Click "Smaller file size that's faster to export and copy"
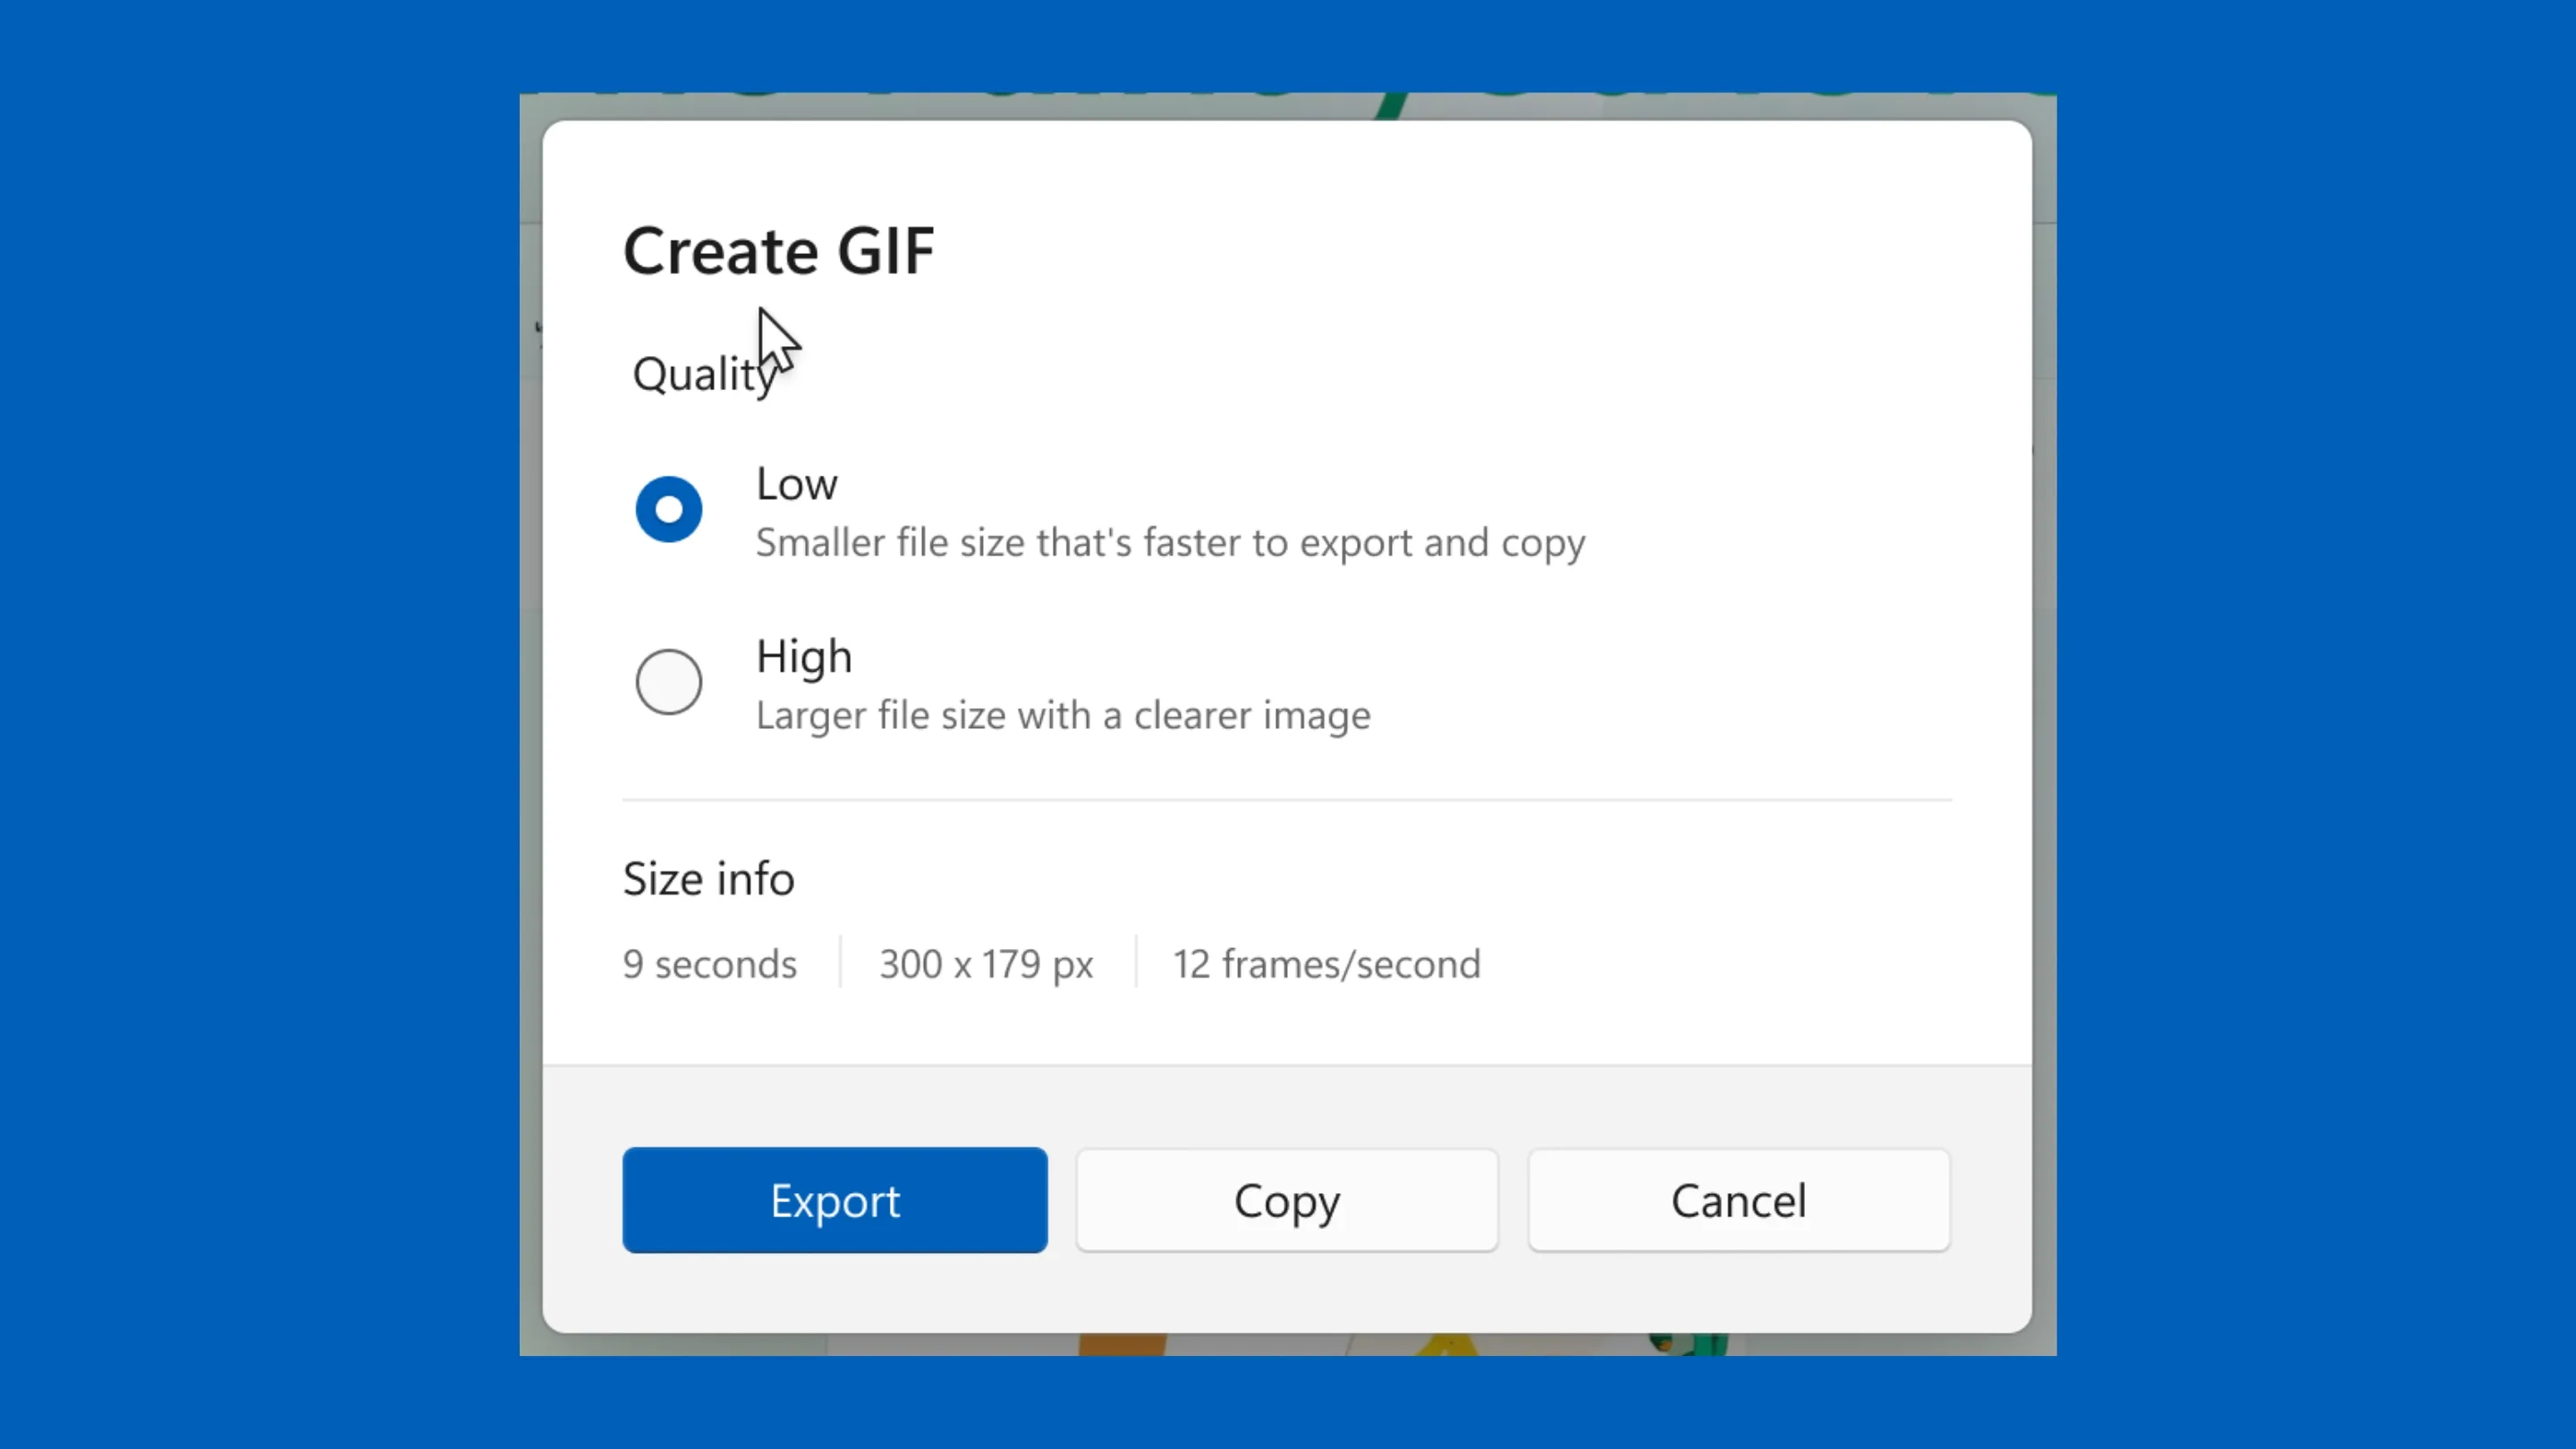 coord(1170,543)
